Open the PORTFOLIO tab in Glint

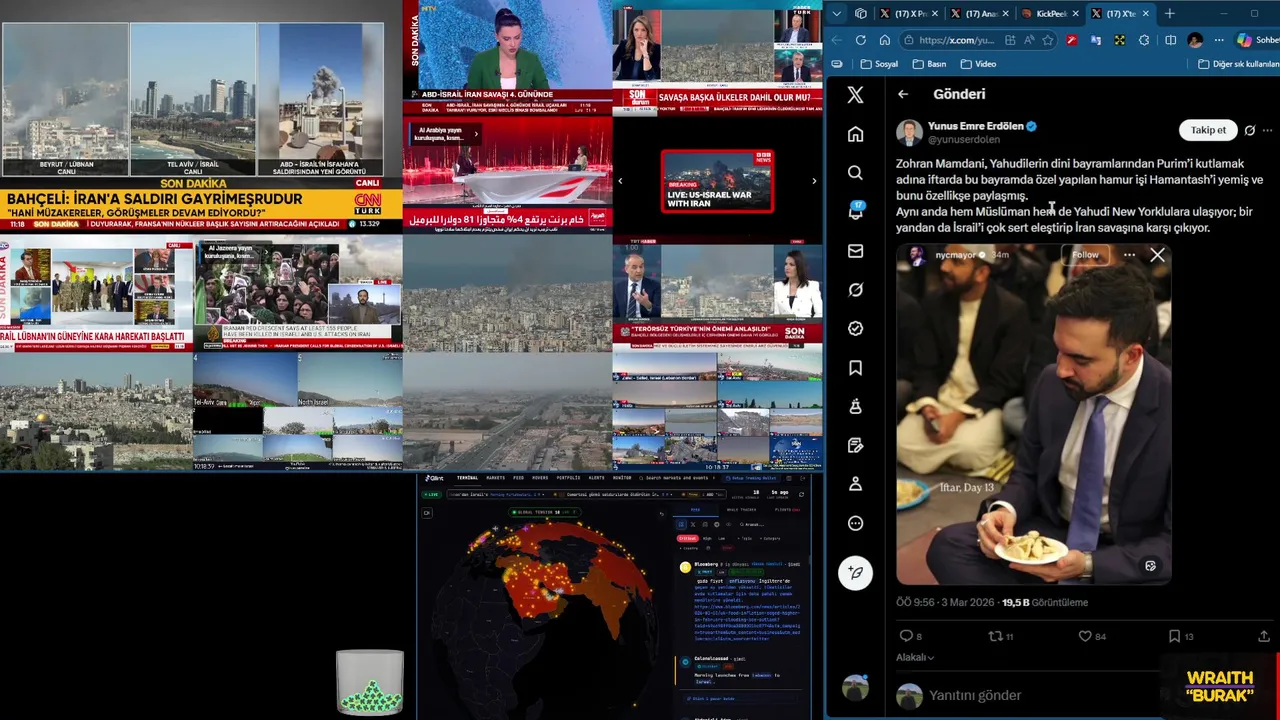tap(568, 478)
